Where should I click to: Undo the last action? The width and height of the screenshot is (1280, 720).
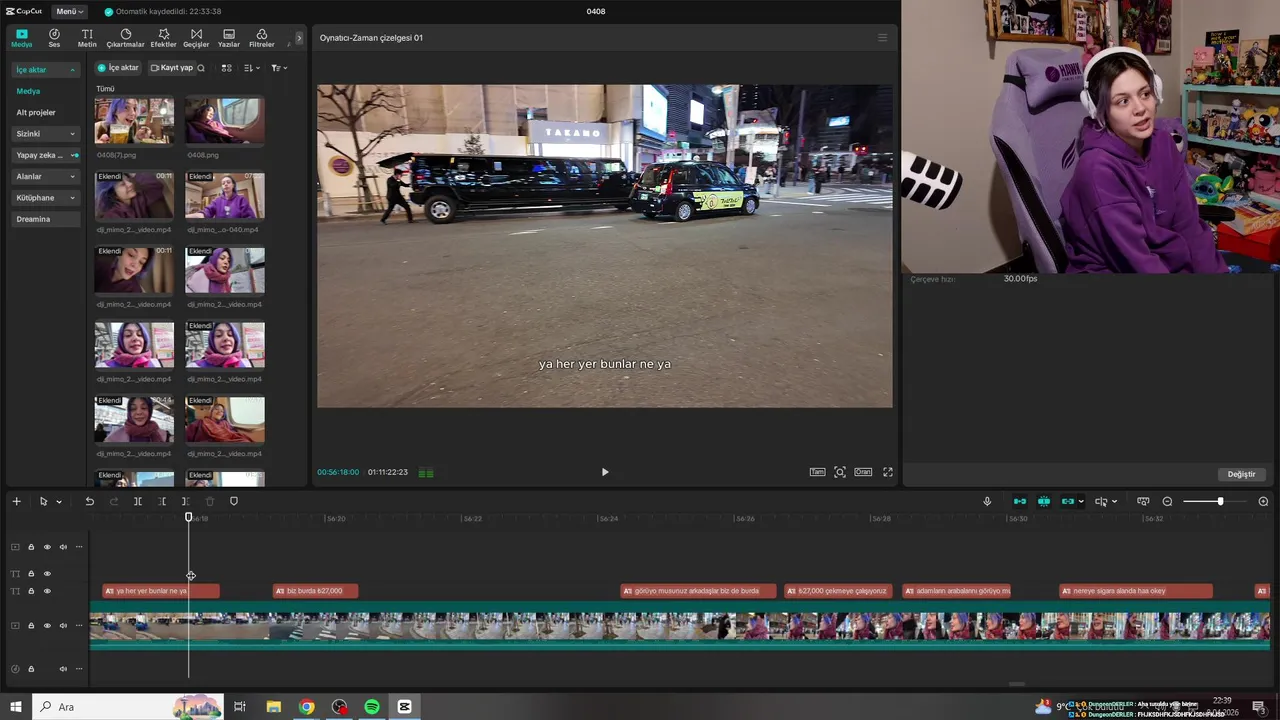pos(89,501)
